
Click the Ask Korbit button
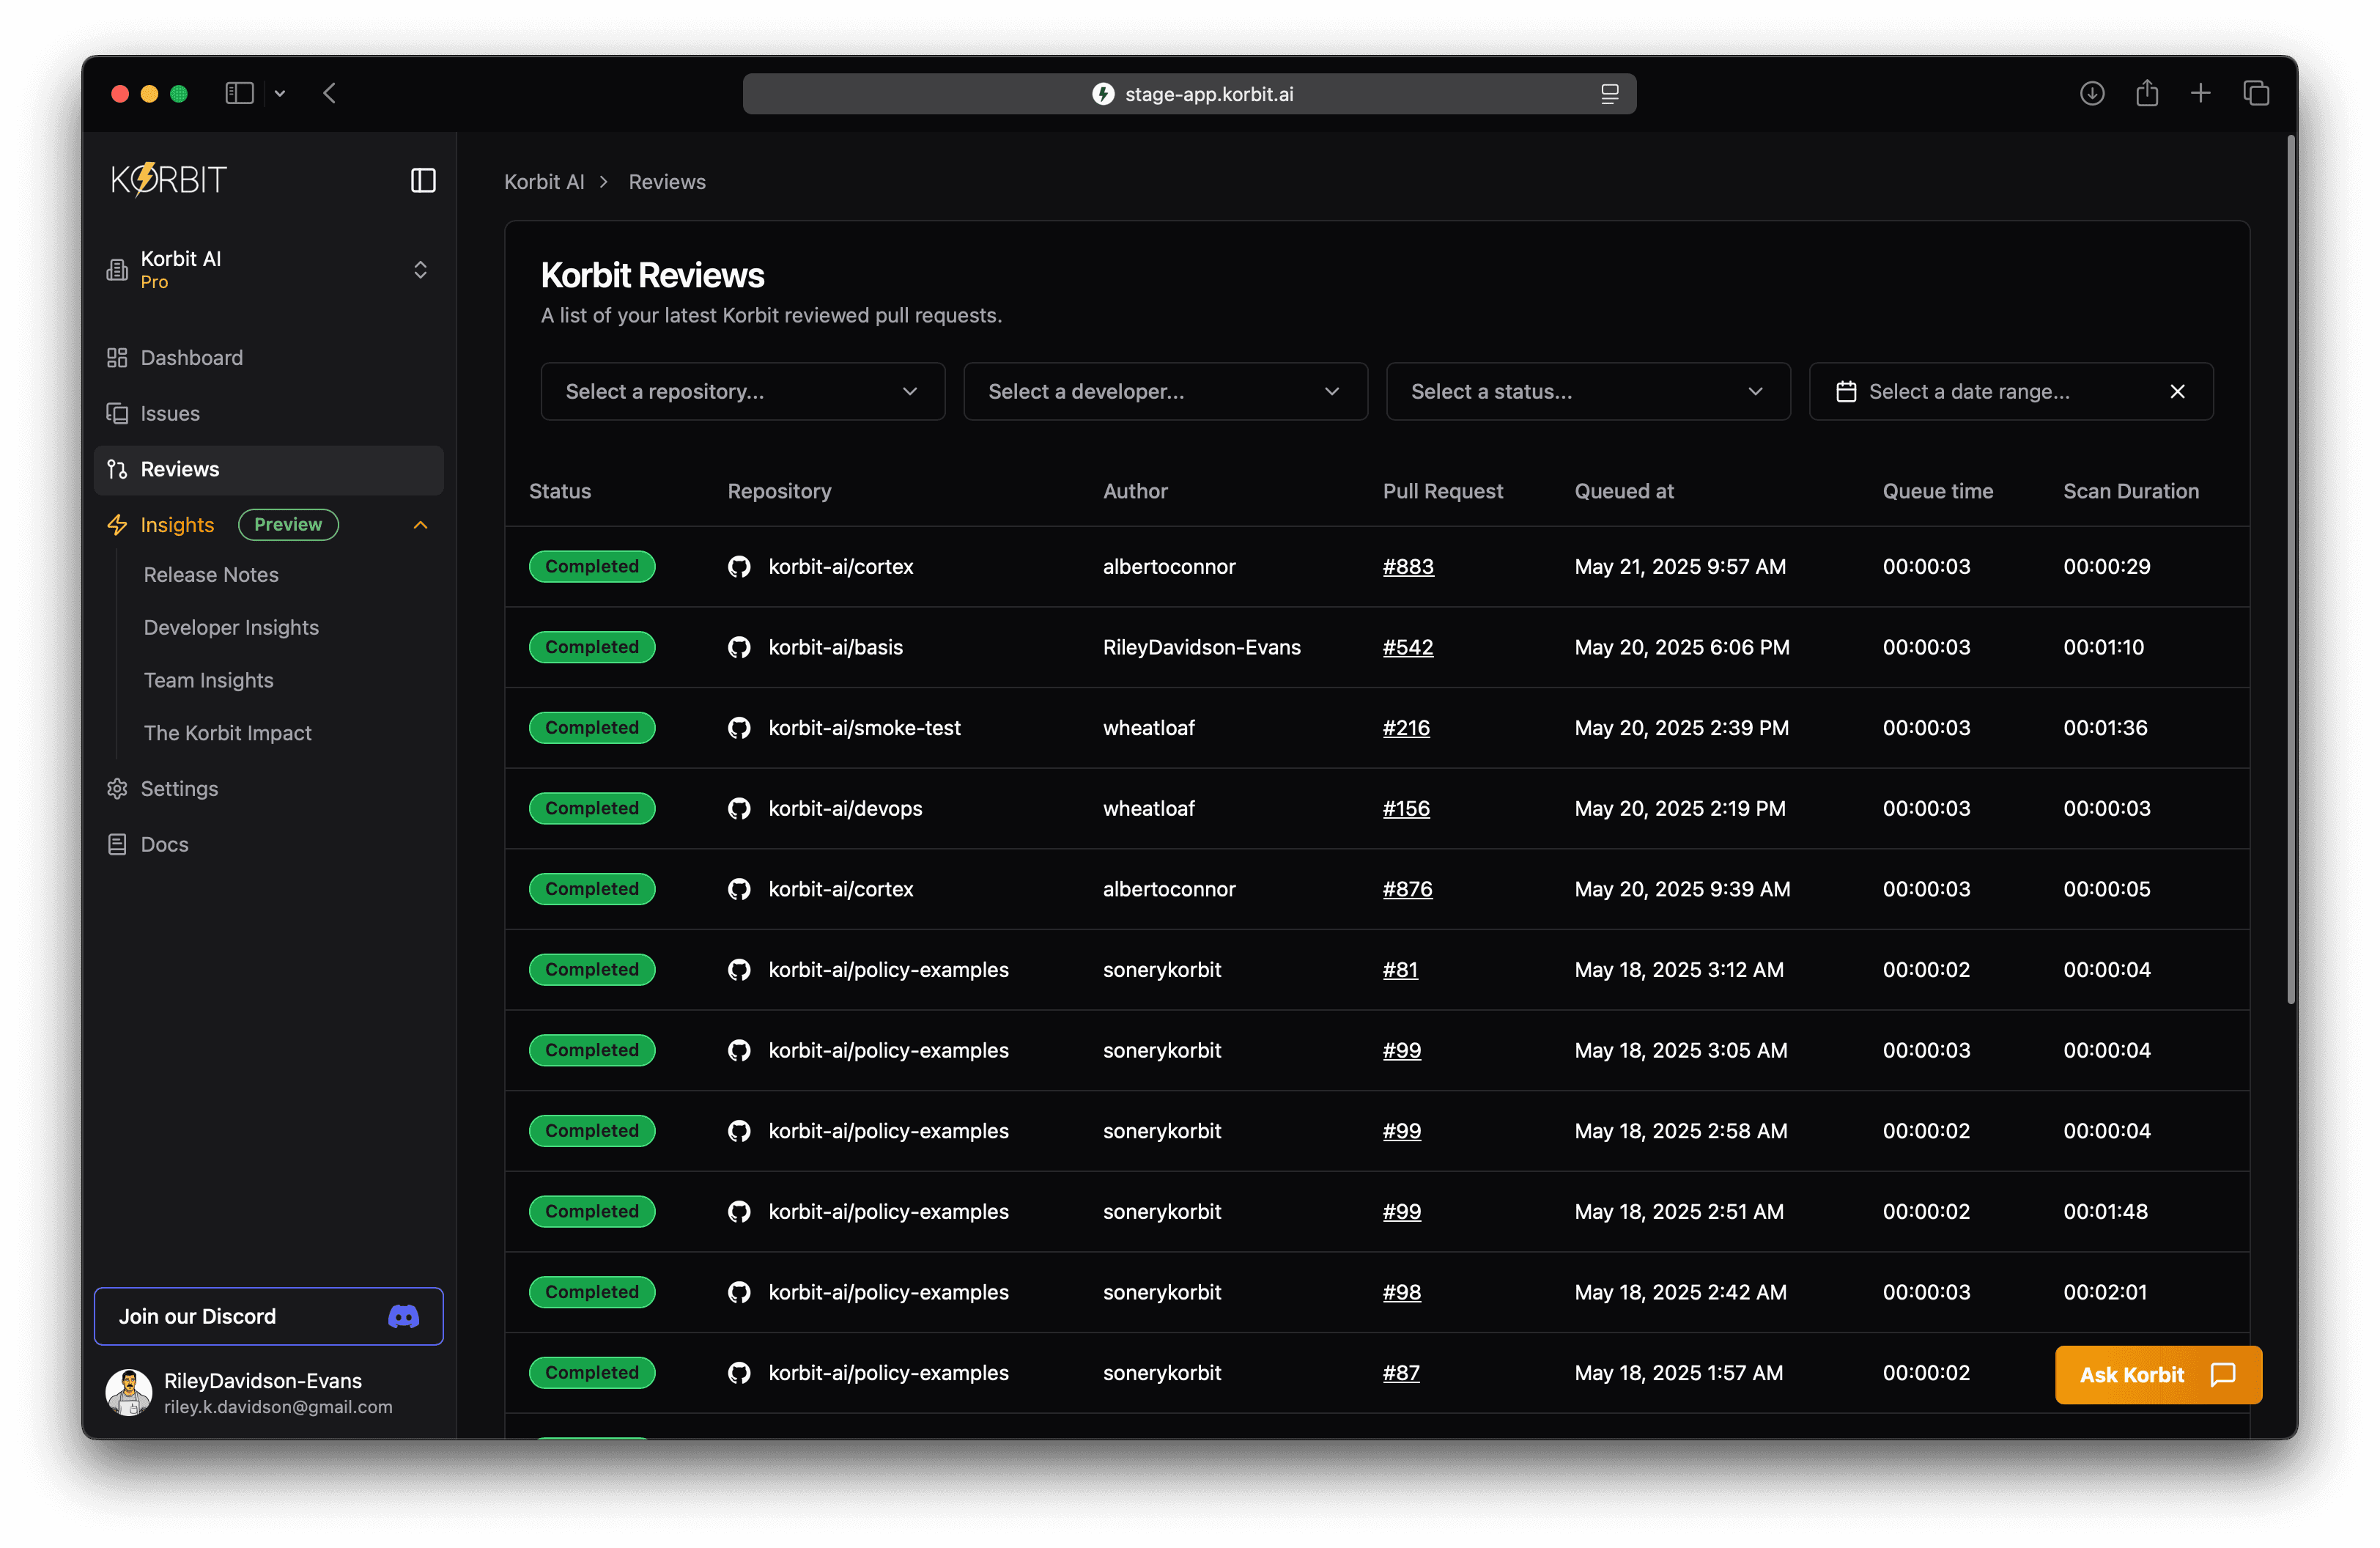click(x=2158, y=1375)
